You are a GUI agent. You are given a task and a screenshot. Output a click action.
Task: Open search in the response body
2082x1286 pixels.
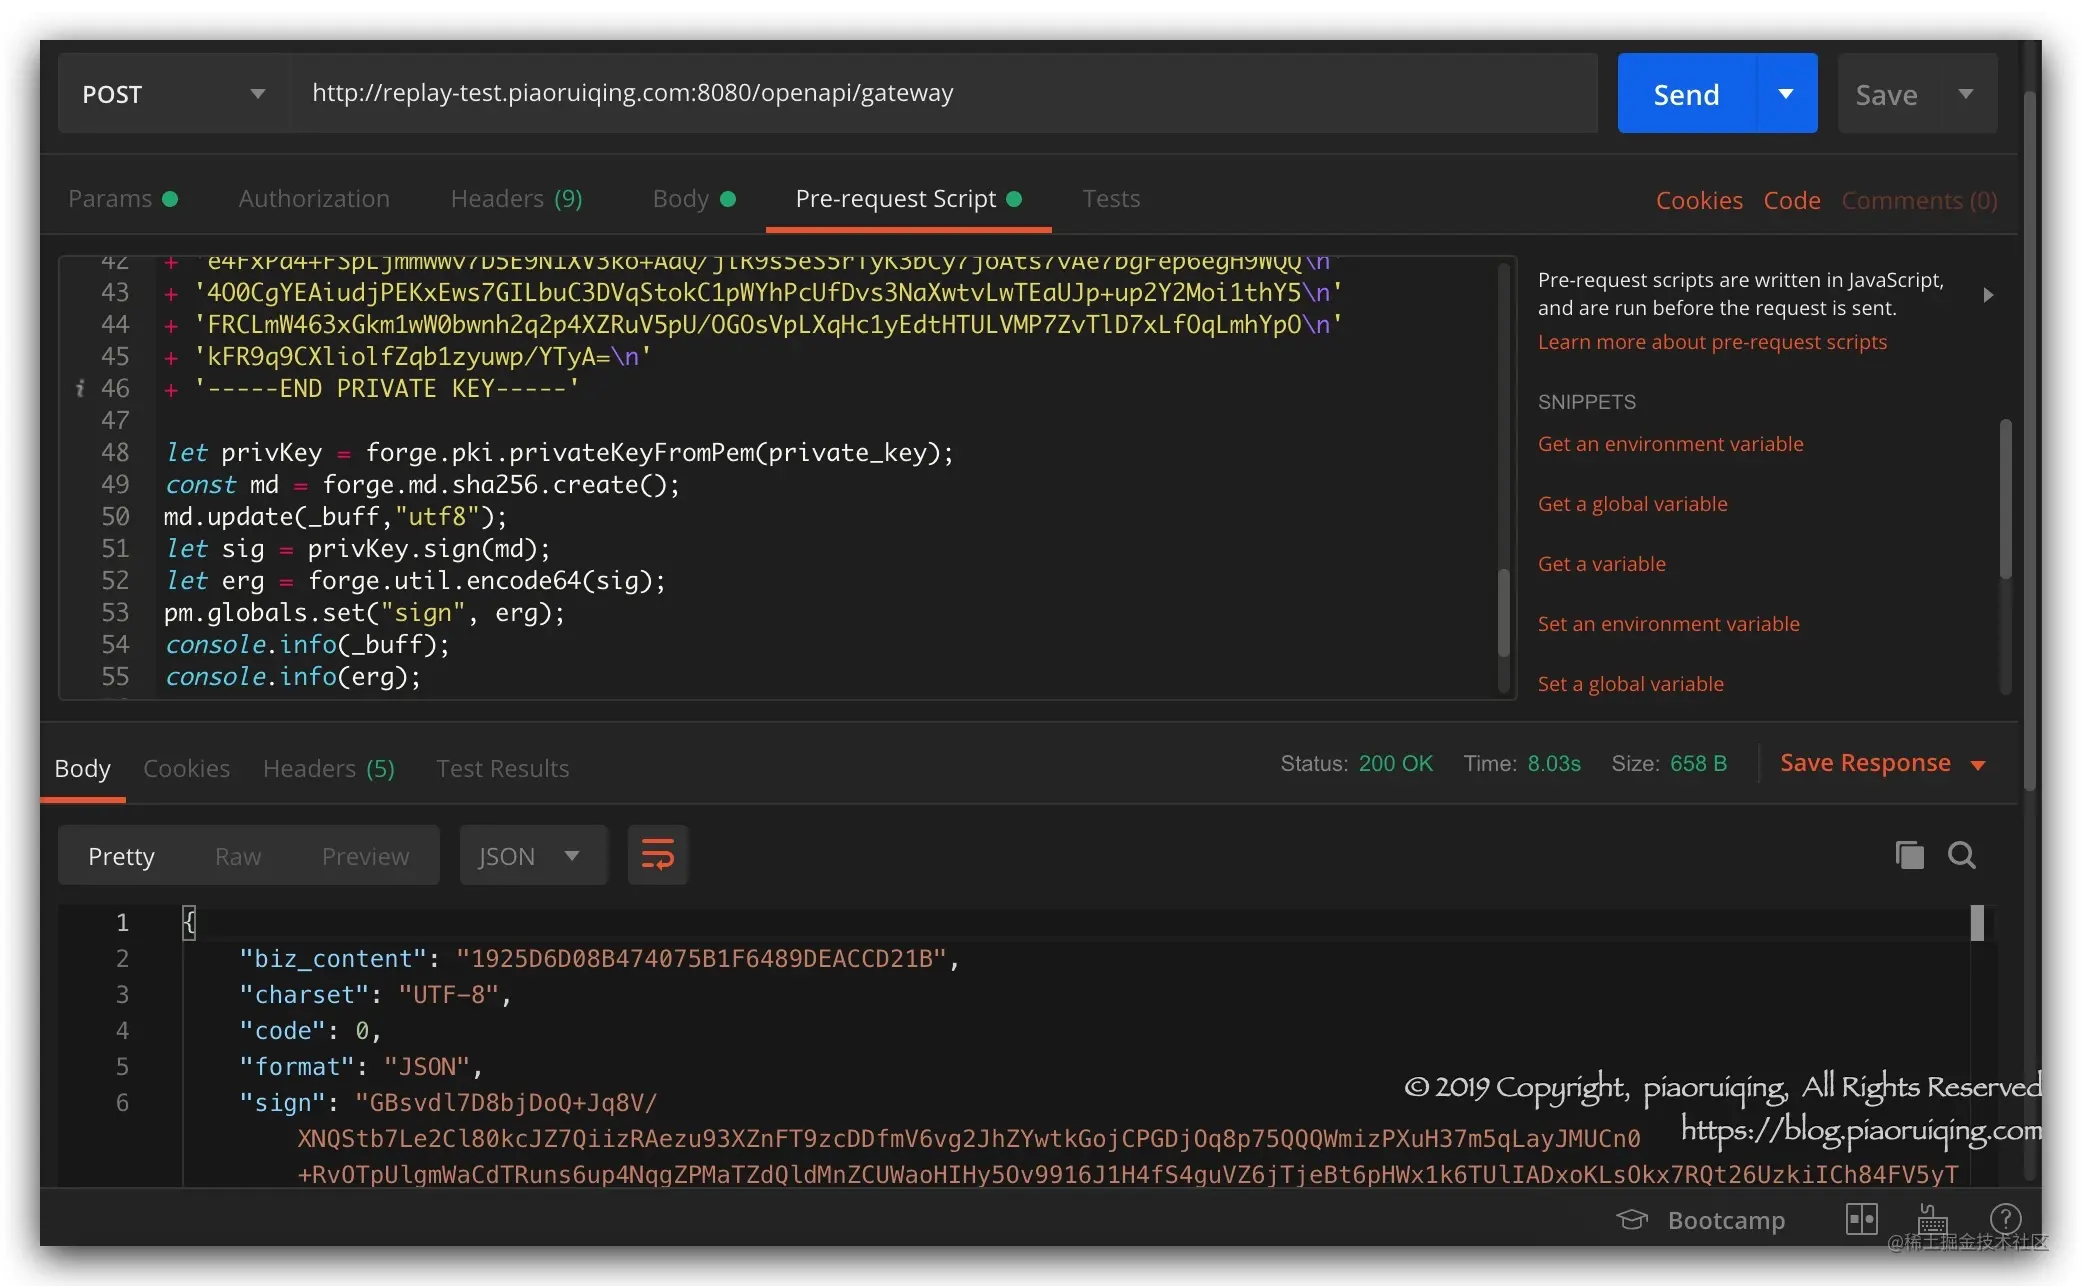coord(1961,855)
